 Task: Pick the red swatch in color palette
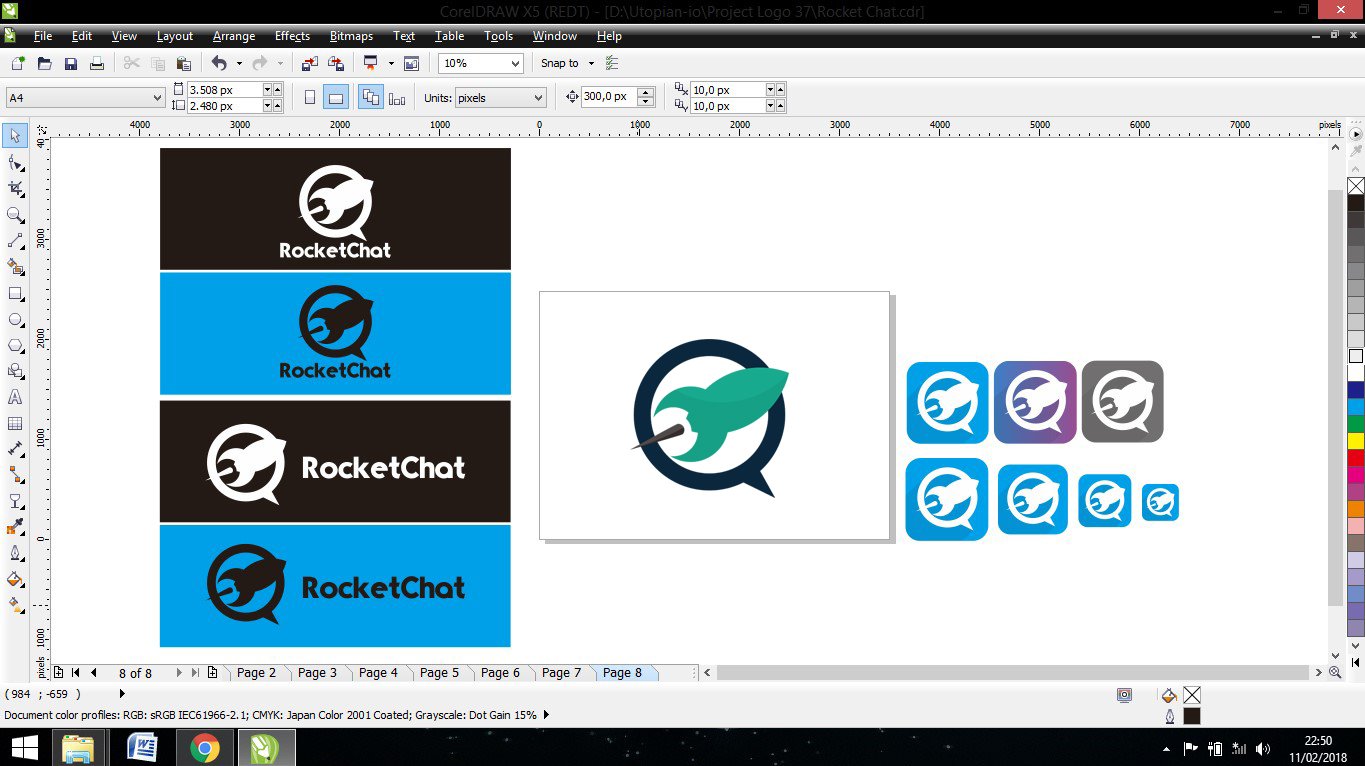click(x=1356, y=457)
